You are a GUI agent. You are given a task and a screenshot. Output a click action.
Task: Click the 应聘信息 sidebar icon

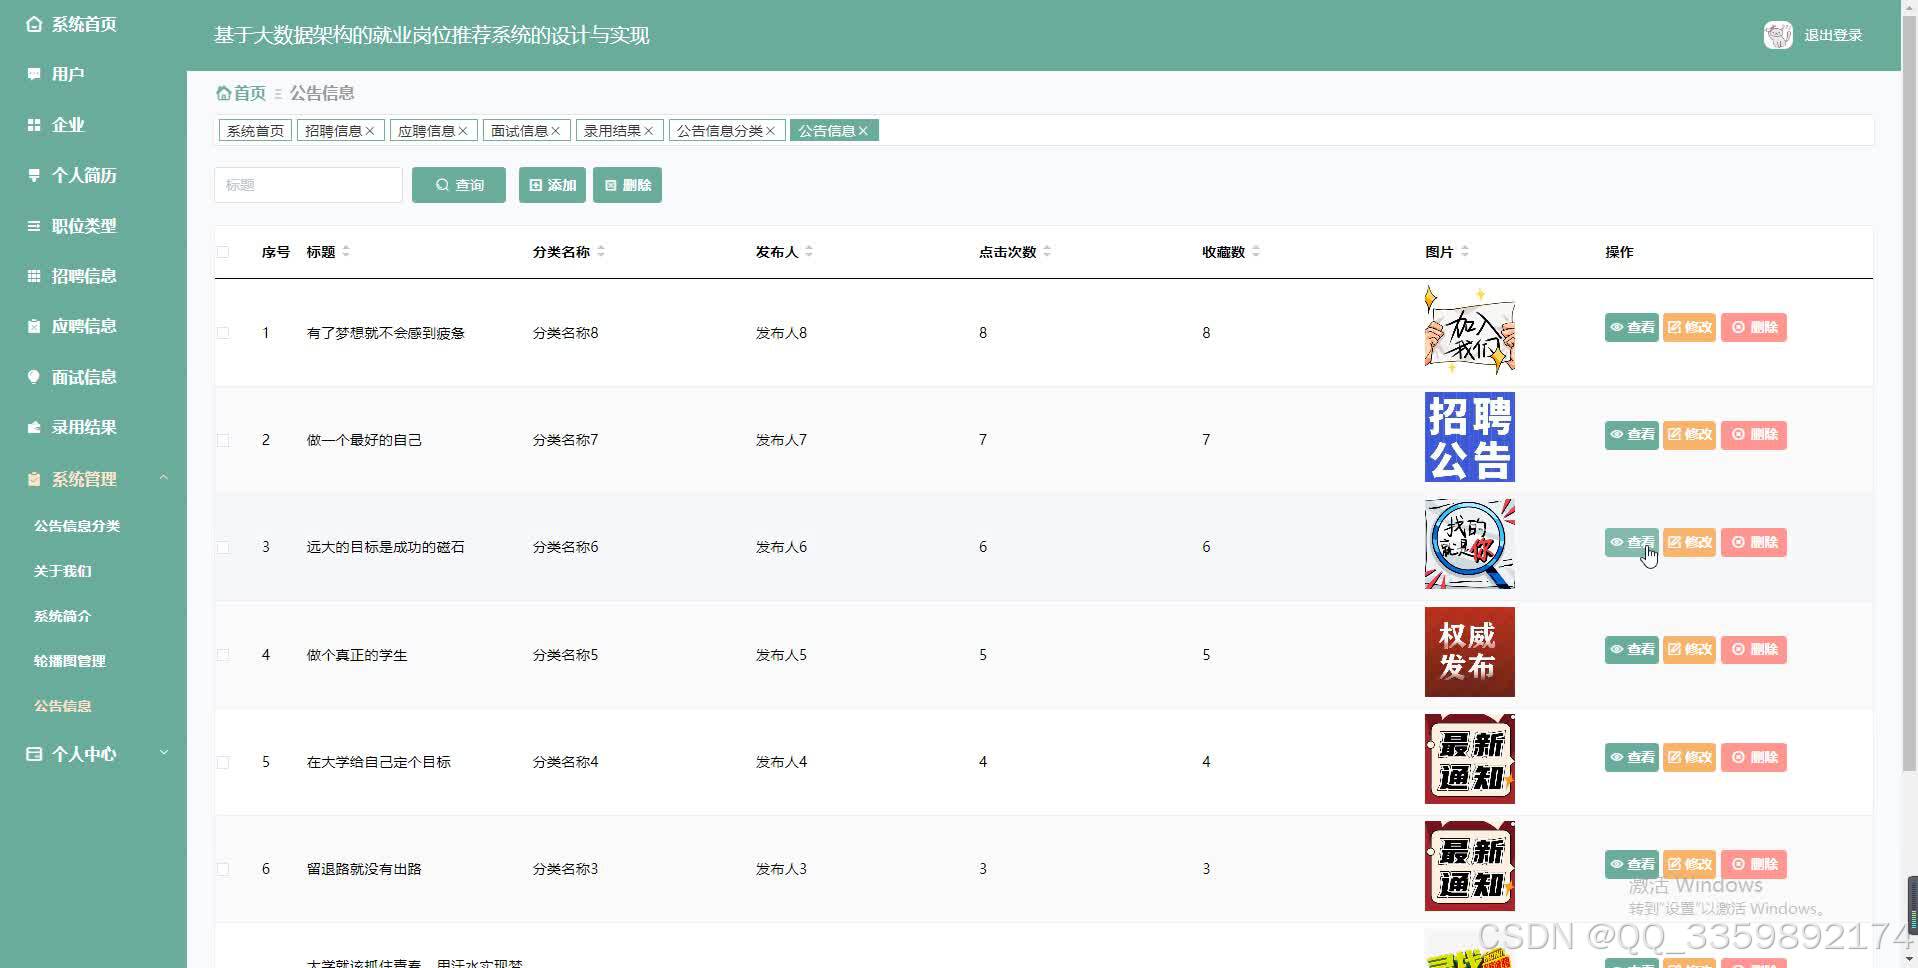pyautogui.click(x=34, y=326)
